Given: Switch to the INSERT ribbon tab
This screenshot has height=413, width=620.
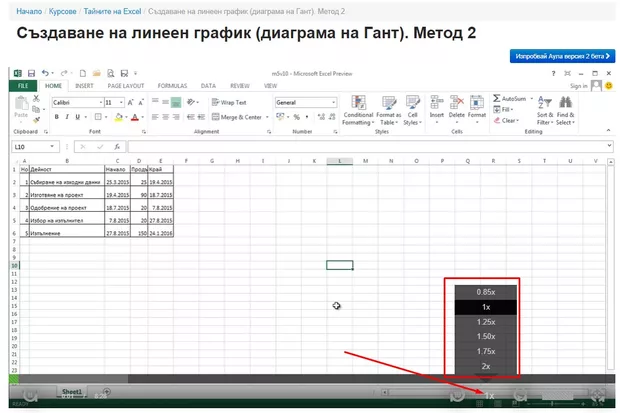Looking at the screenshot, I should pos(84,86).
